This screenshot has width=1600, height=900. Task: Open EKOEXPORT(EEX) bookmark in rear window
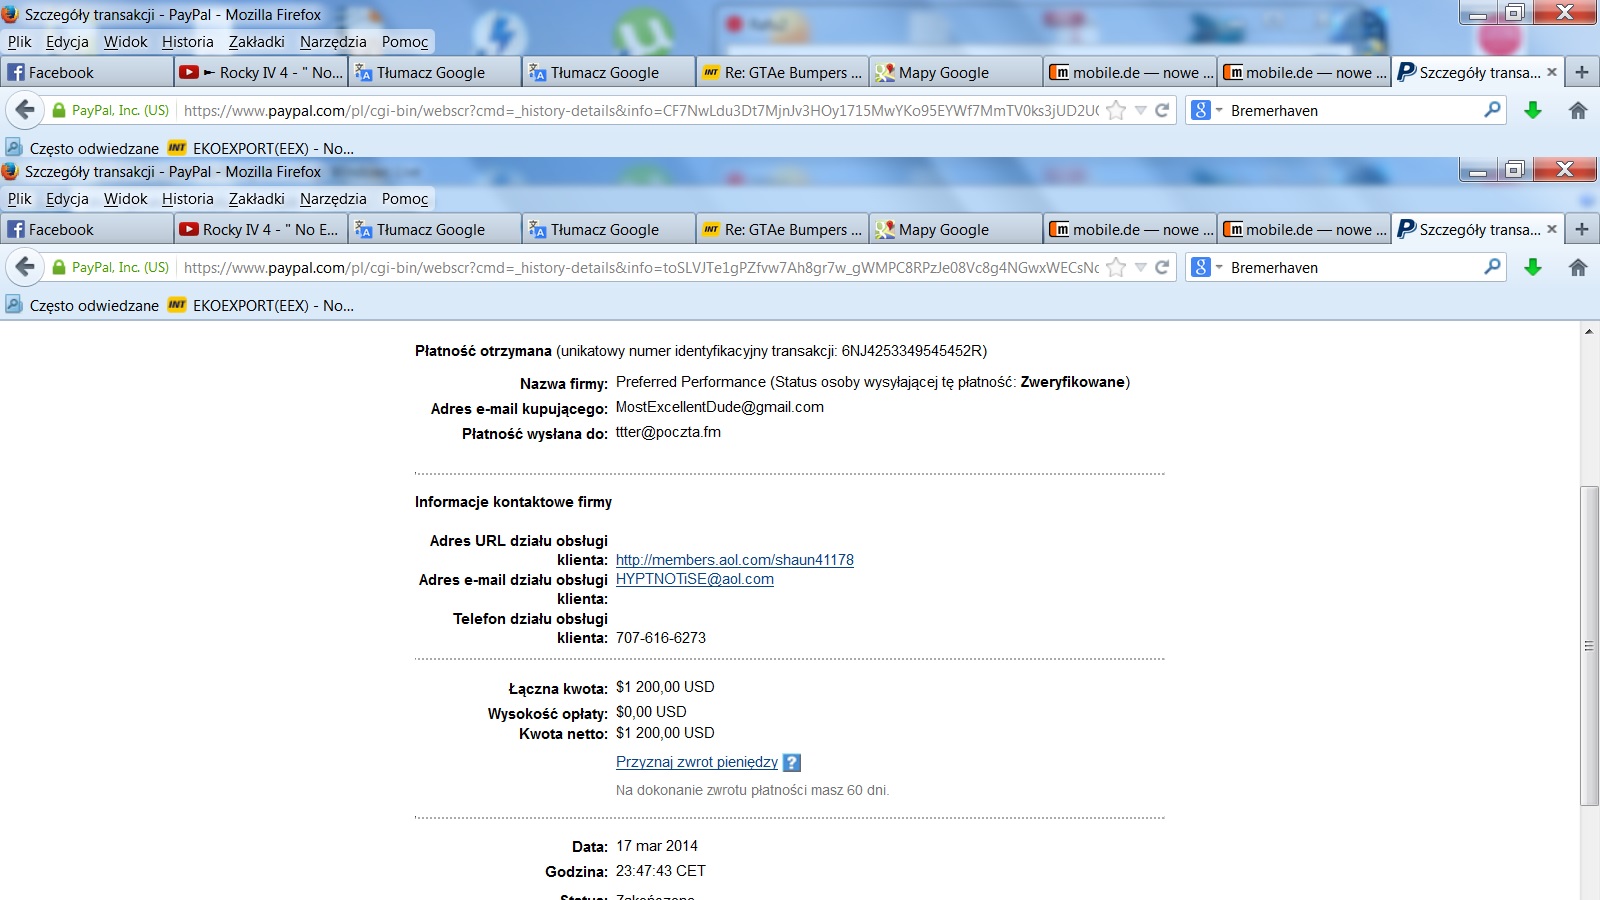[261, 148]
